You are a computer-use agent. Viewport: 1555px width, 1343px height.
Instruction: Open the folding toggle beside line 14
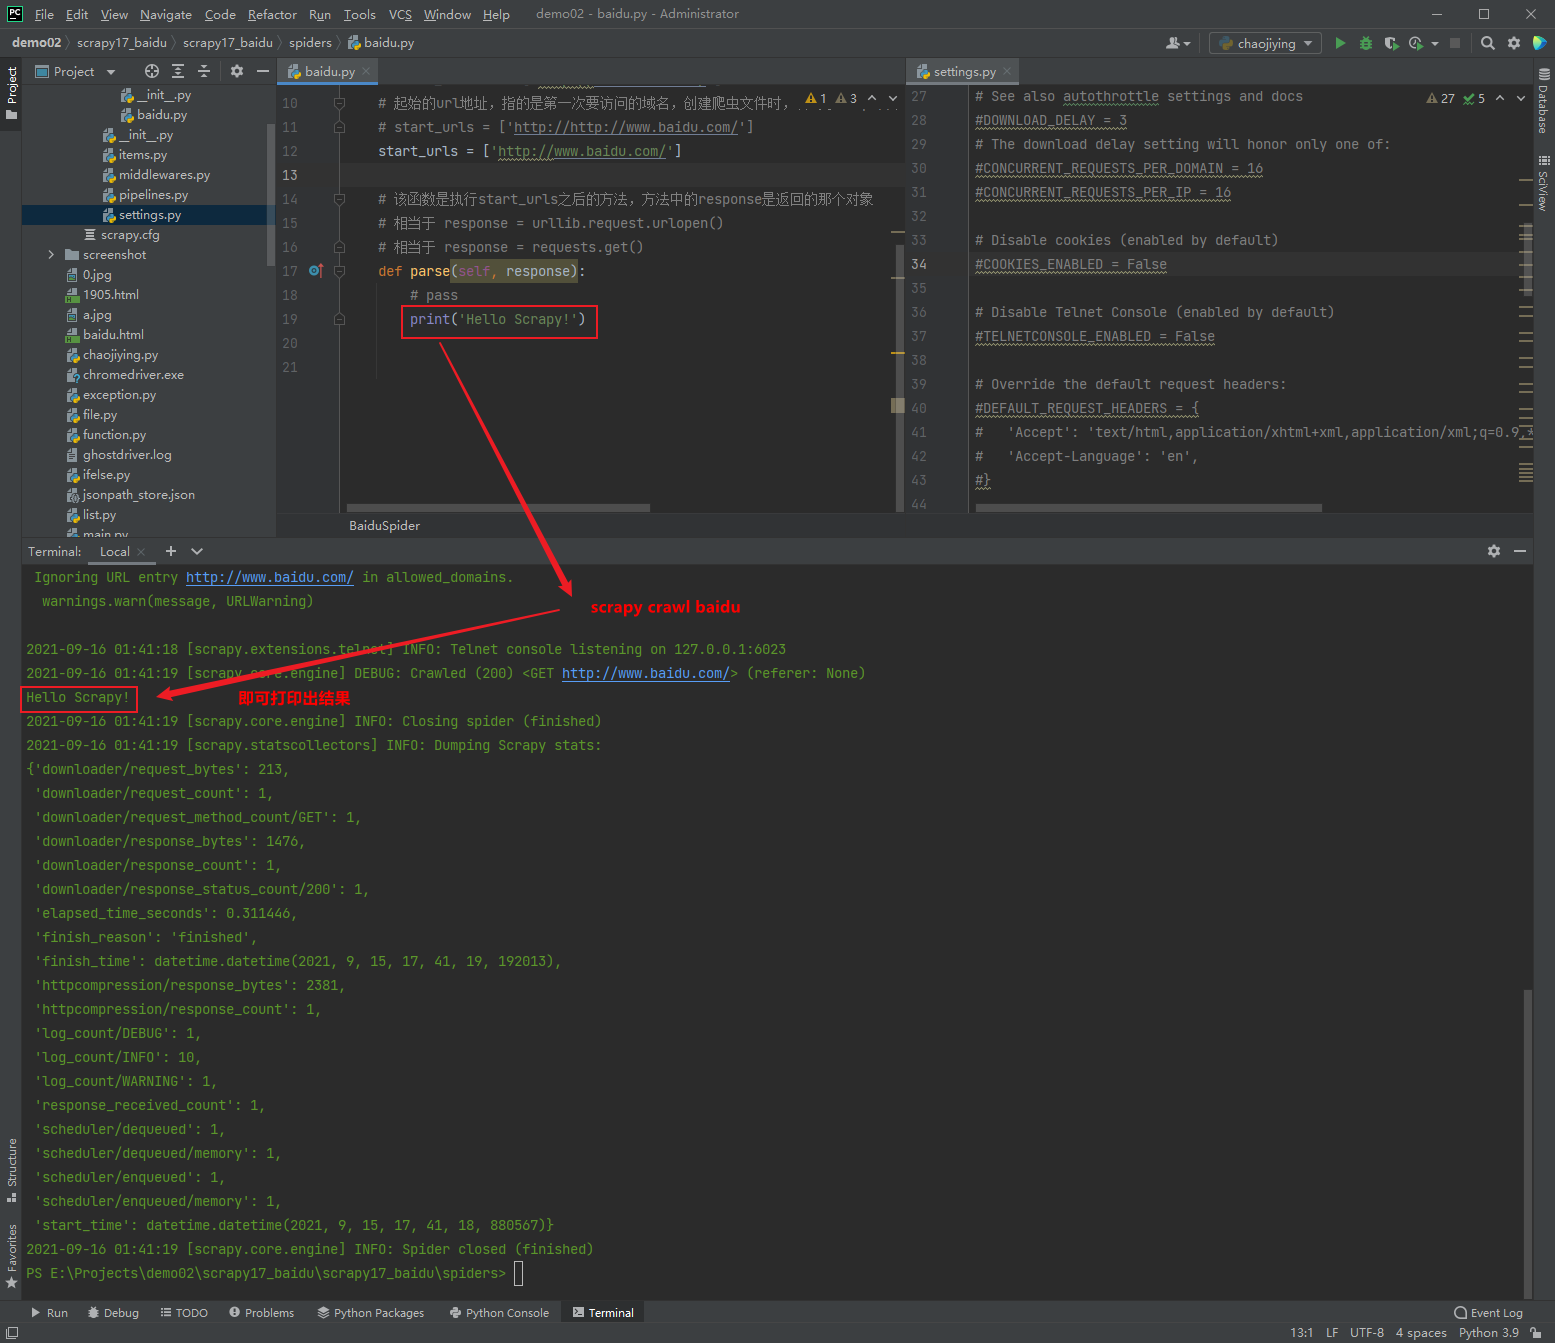(339, 199)
